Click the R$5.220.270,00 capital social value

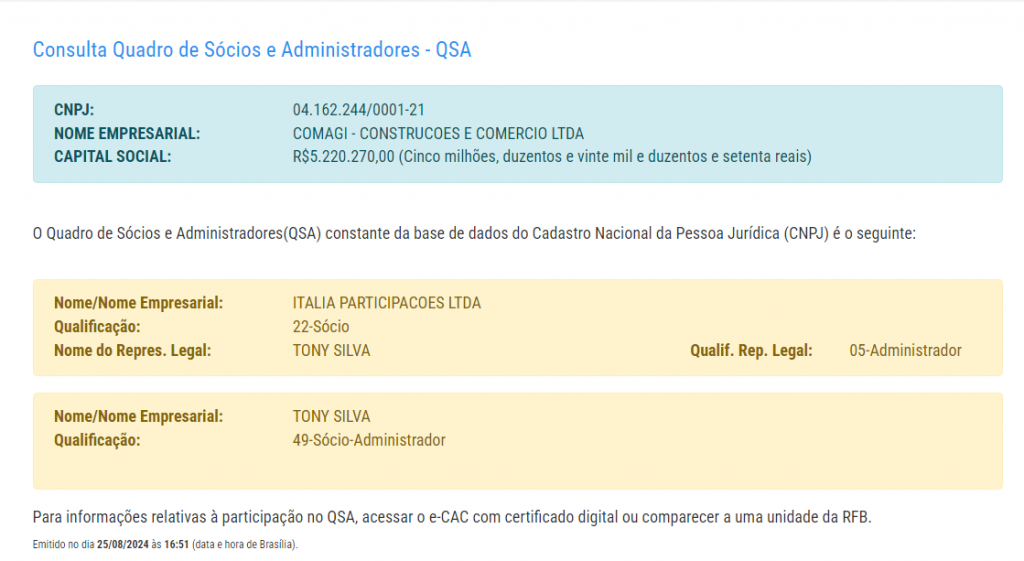pos(345,156)
